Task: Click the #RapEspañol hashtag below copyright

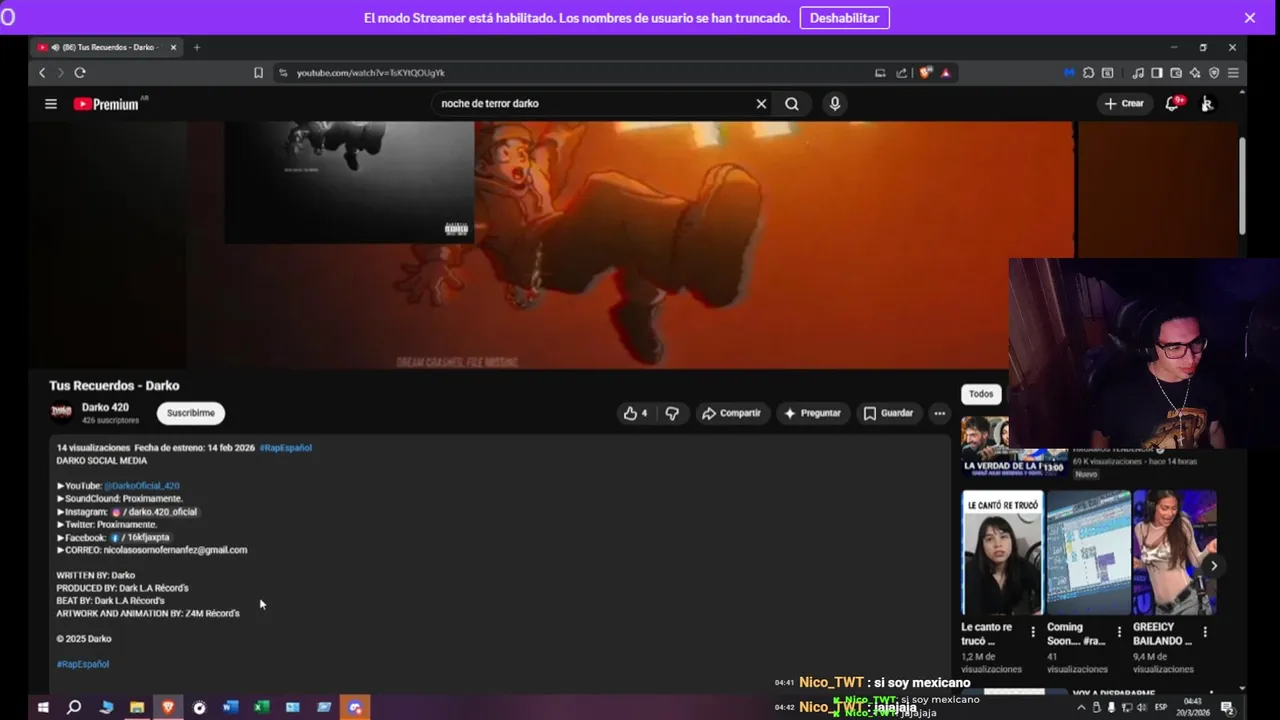Action: tap(83, 664)
